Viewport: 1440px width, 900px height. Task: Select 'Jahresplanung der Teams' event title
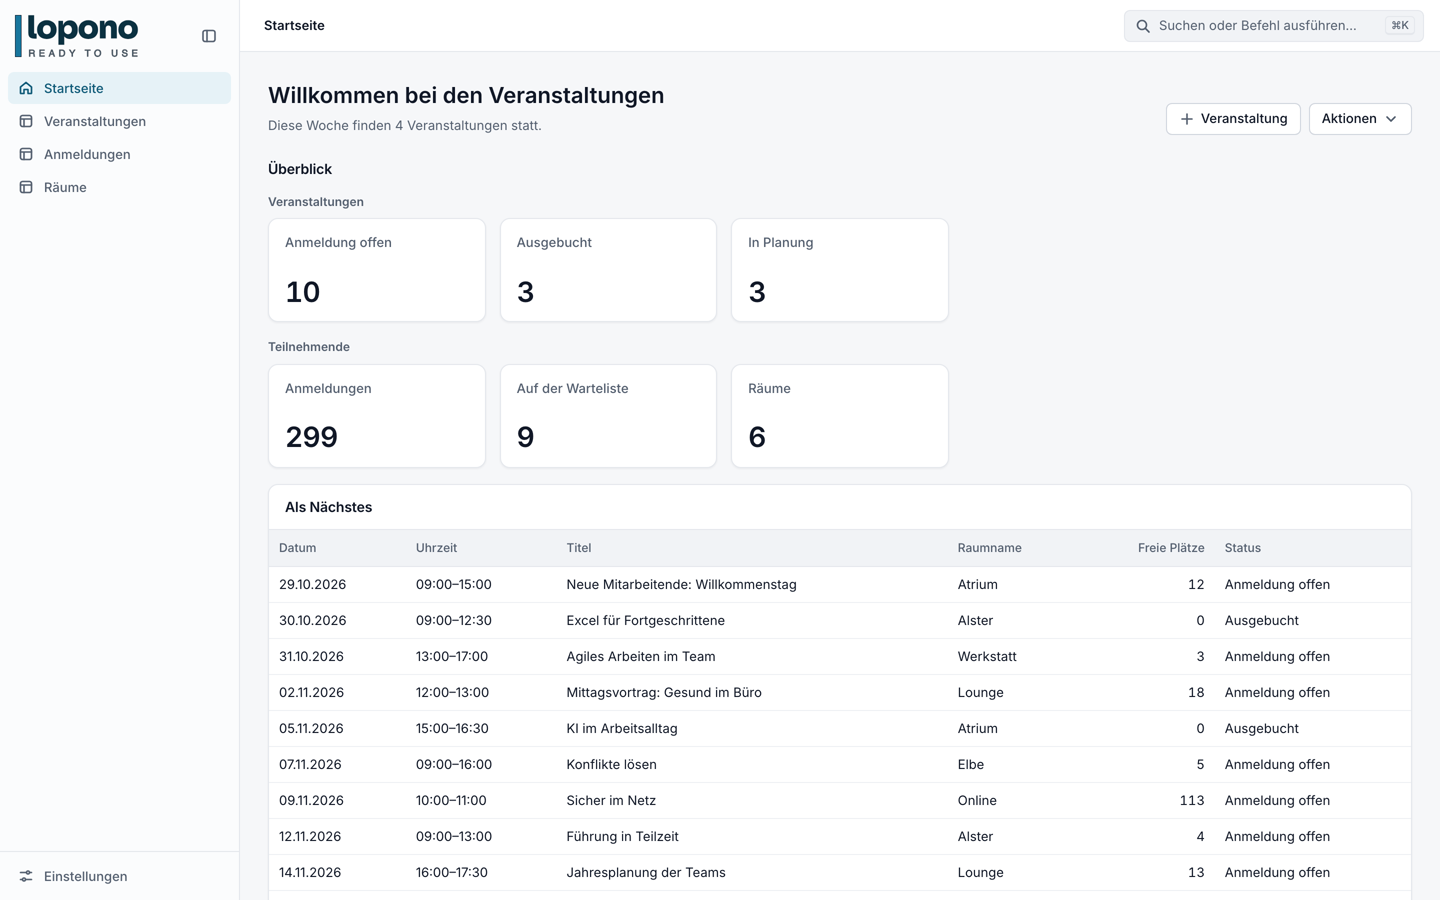pyautogui.click(x=646, y=873)
